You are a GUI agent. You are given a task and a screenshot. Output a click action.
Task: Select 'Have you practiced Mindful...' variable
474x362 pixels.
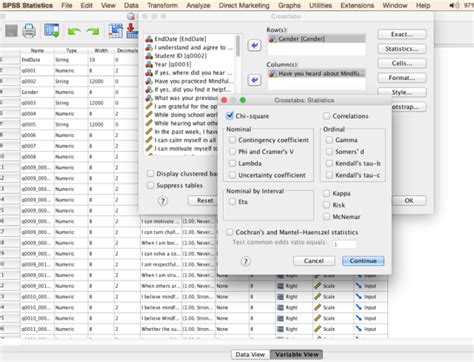[x=190, y=81]
